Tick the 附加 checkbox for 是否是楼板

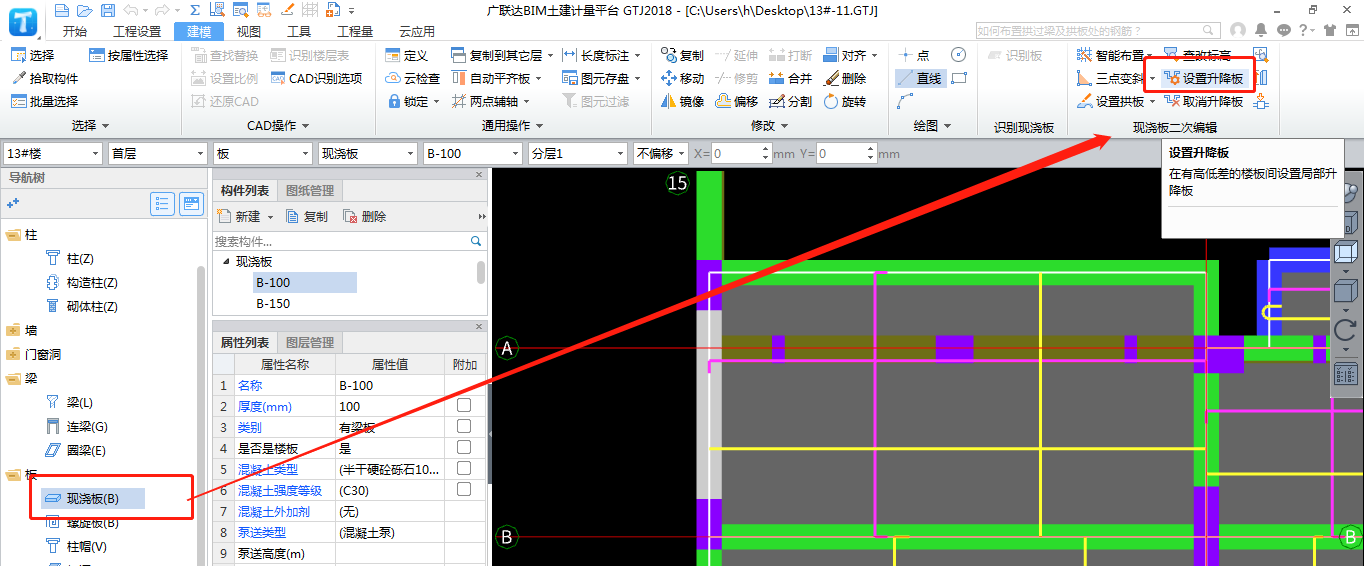pos(464,448)
